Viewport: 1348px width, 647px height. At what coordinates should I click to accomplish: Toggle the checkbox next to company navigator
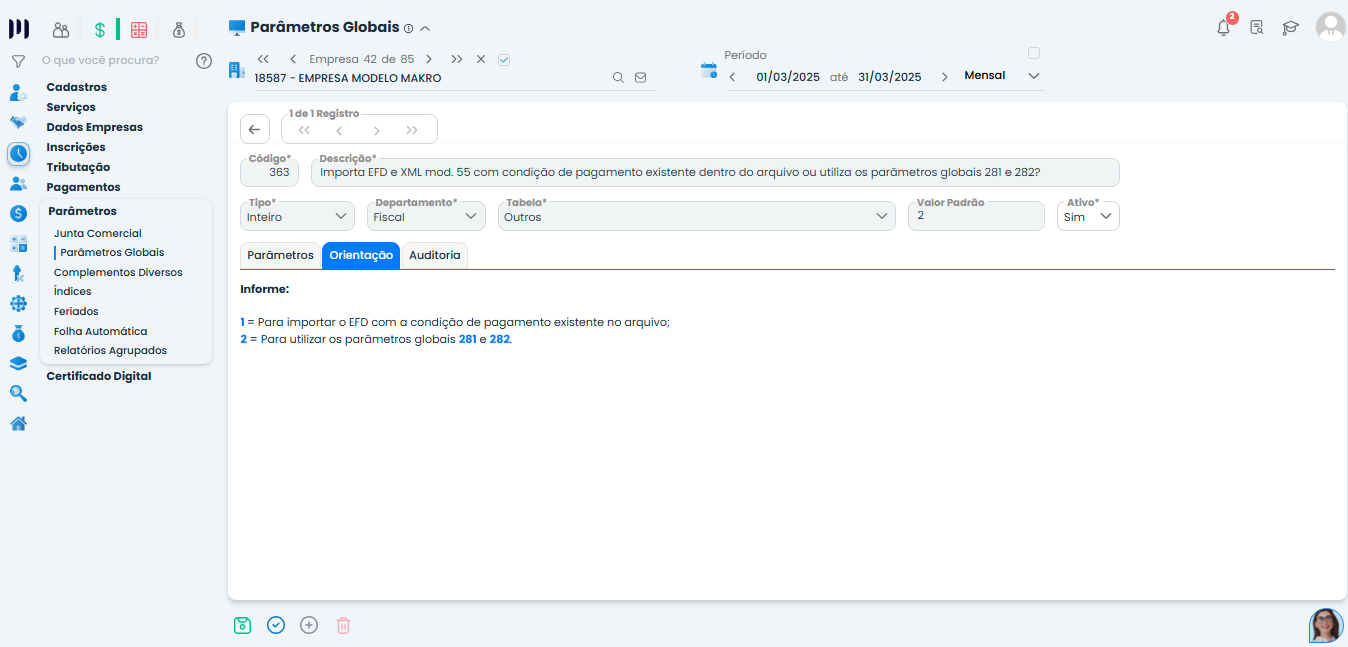(504, 60)
